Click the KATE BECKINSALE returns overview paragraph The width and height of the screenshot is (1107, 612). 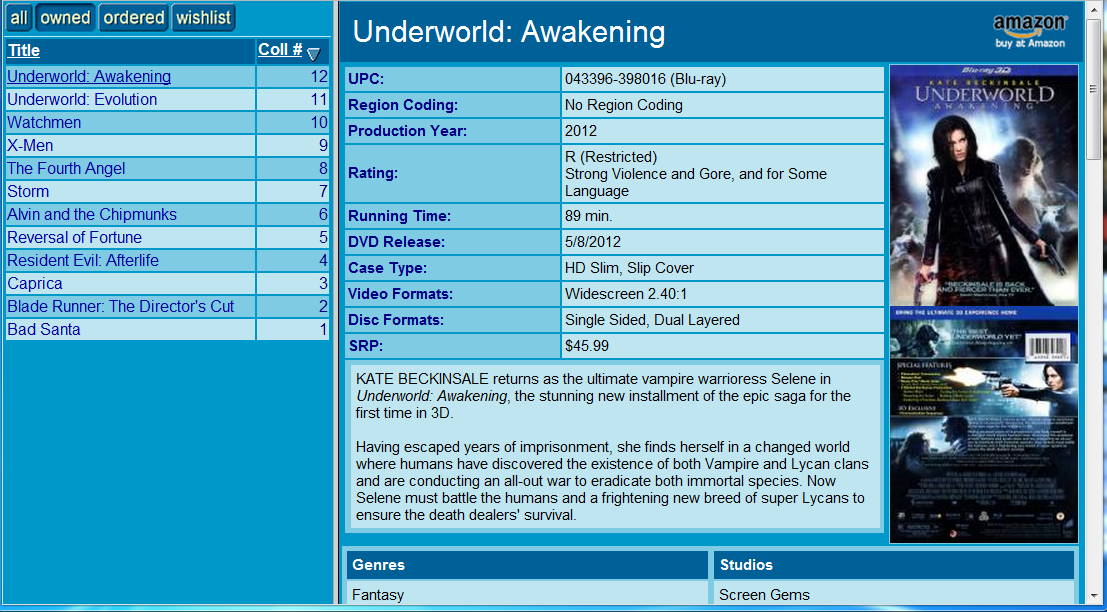(x=604, y=396)
